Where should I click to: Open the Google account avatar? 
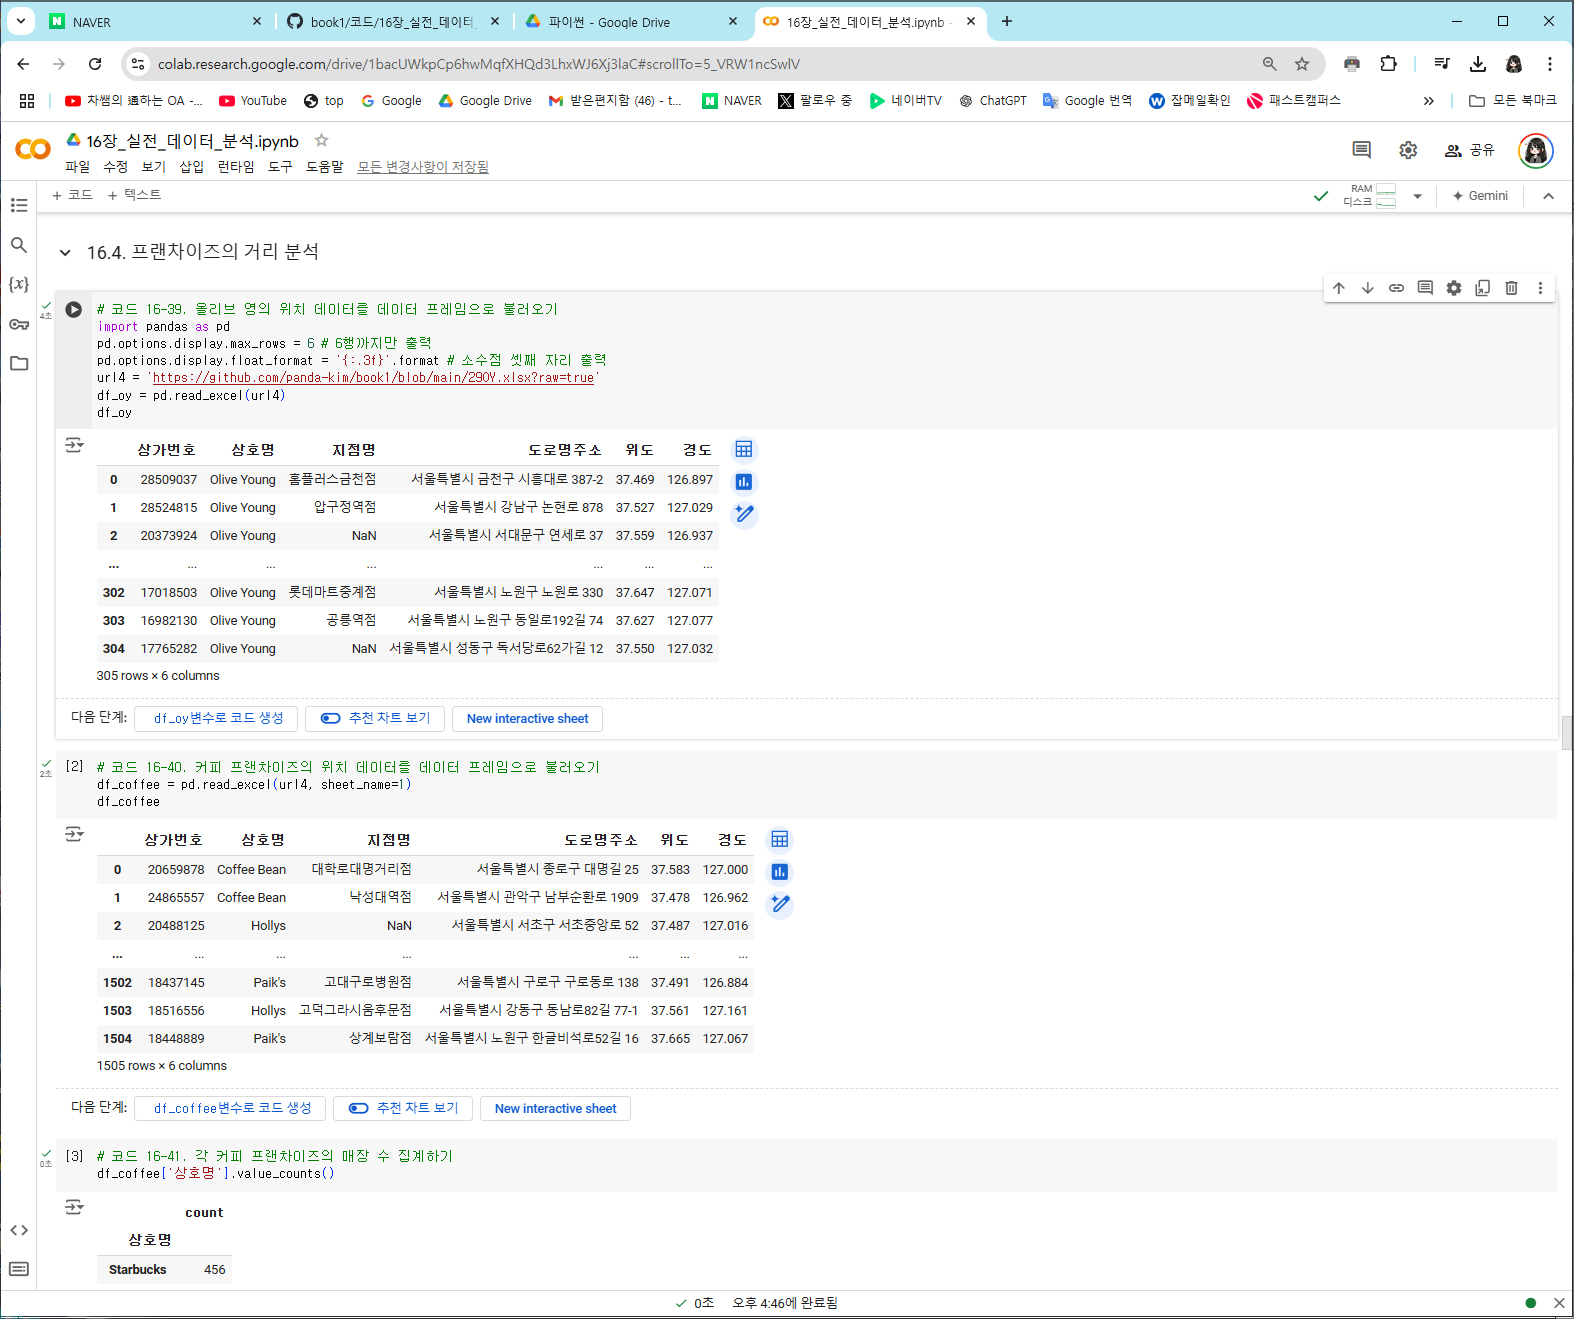point(1536,150)
